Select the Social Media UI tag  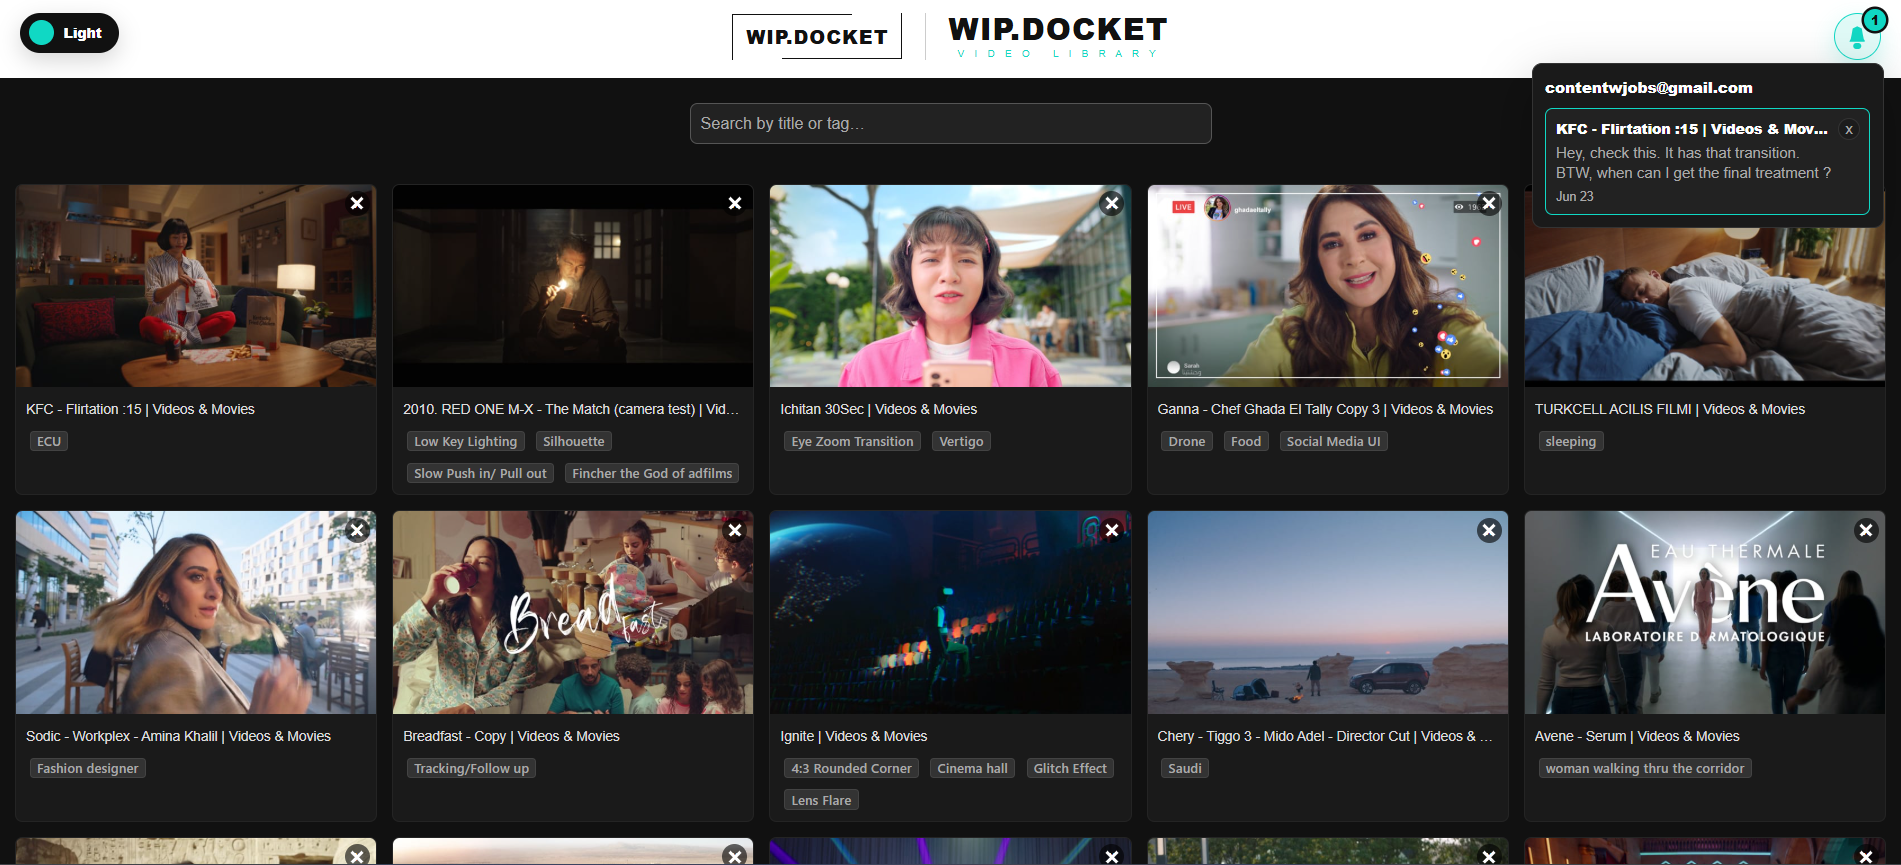pyautogui.click(x=1333, y=441)
